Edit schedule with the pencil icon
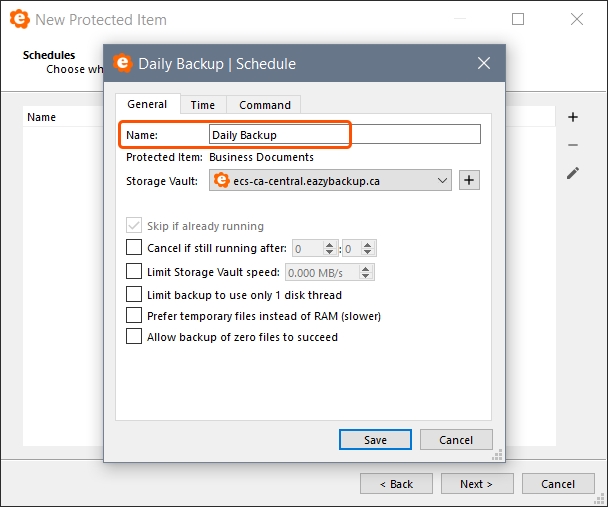Image resolution: width=608 pixels, height=507 pixels. (573, 173)
